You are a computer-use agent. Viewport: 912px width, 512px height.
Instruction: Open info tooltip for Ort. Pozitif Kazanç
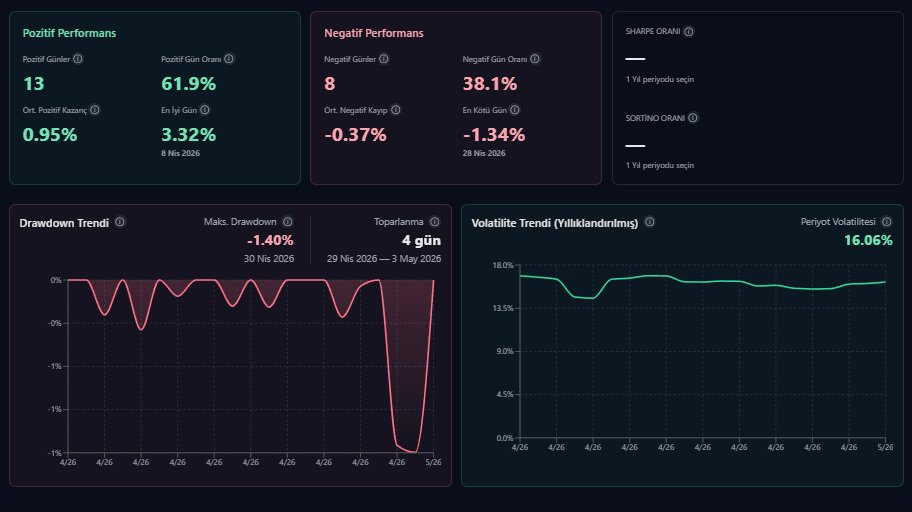pos(95,110)
